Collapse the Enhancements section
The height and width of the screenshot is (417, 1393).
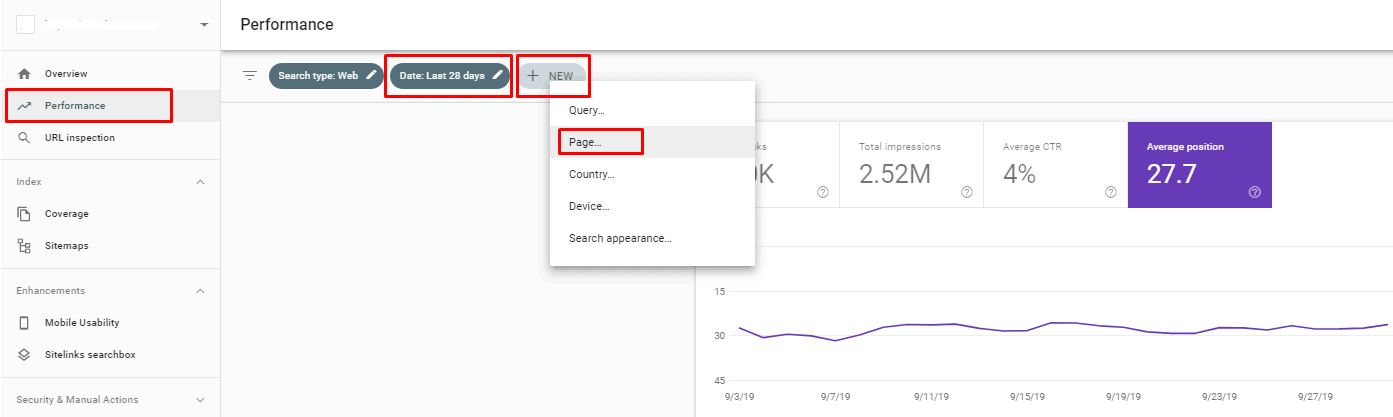[x=200, y=291]
